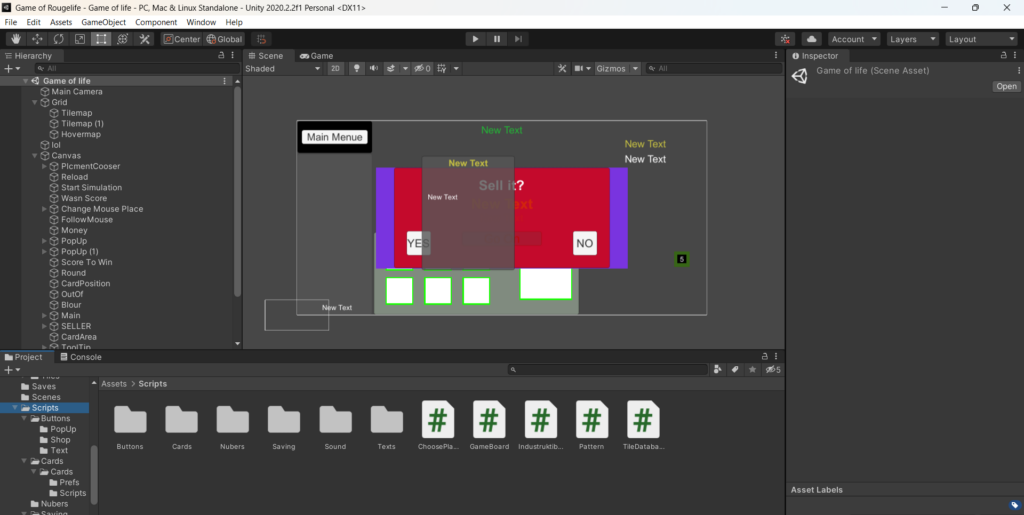Open the Layers dropdown

click(912, 39)
